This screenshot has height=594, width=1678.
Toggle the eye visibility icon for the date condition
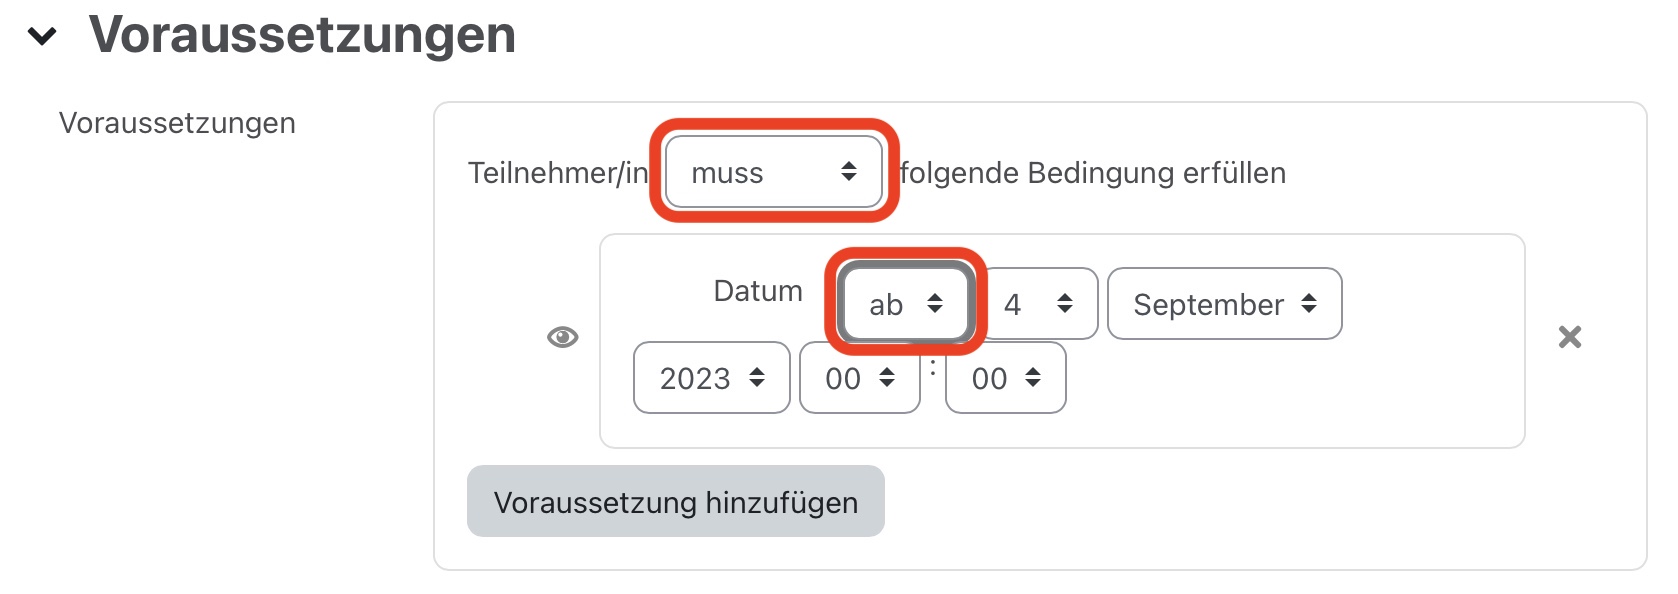pos(561,338)
